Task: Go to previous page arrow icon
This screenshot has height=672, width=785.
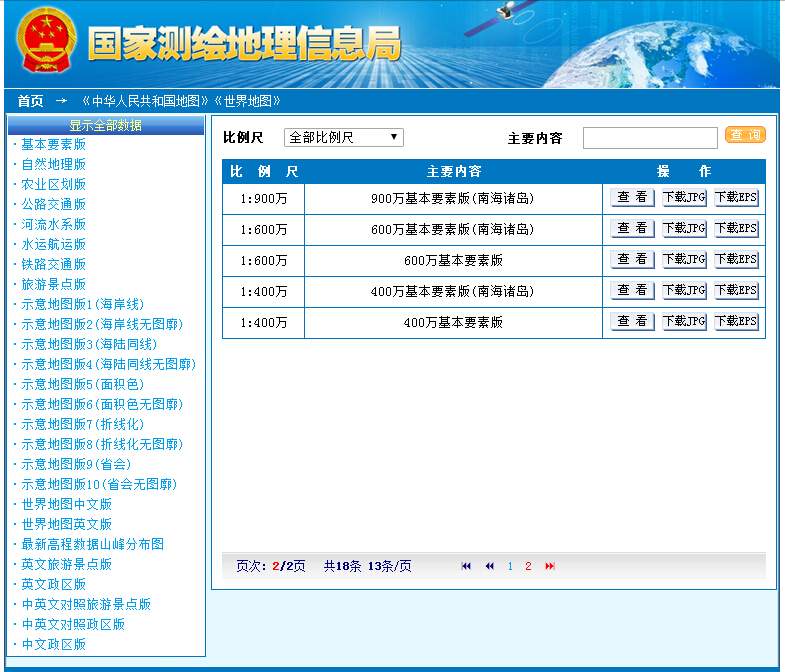Action: pyautogui.click(x=490, y=566)
